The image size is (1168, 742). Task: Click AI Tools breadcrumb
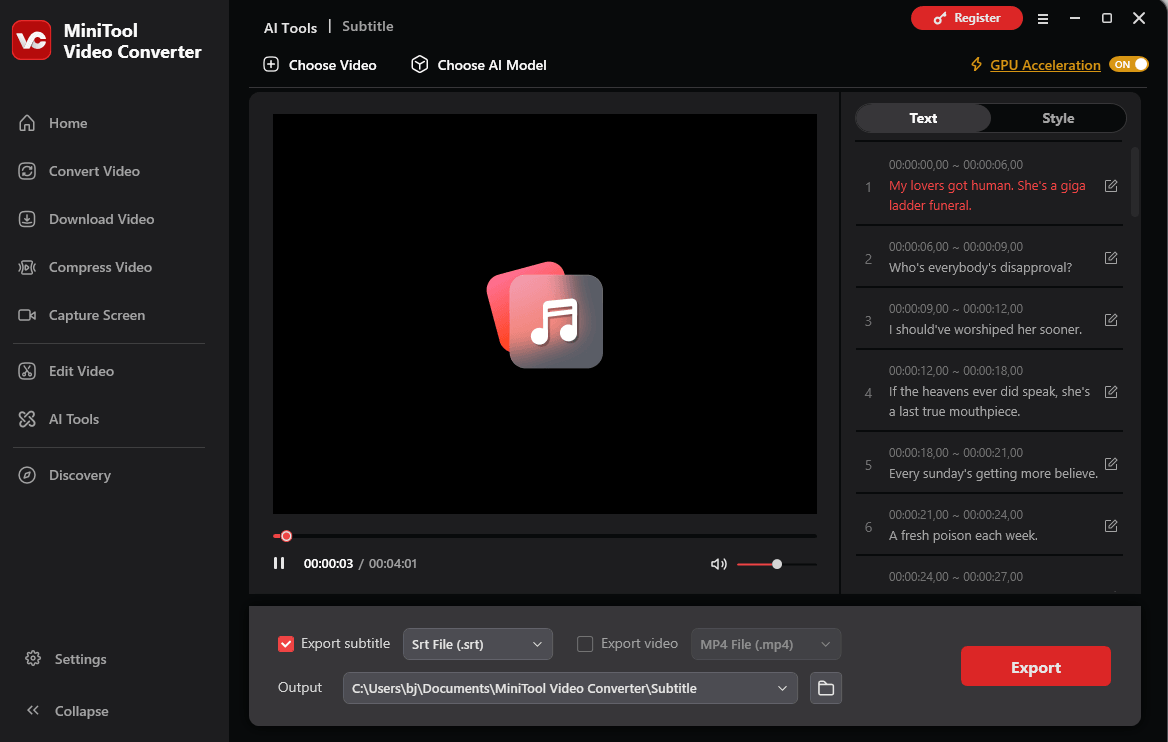[291, 28]
